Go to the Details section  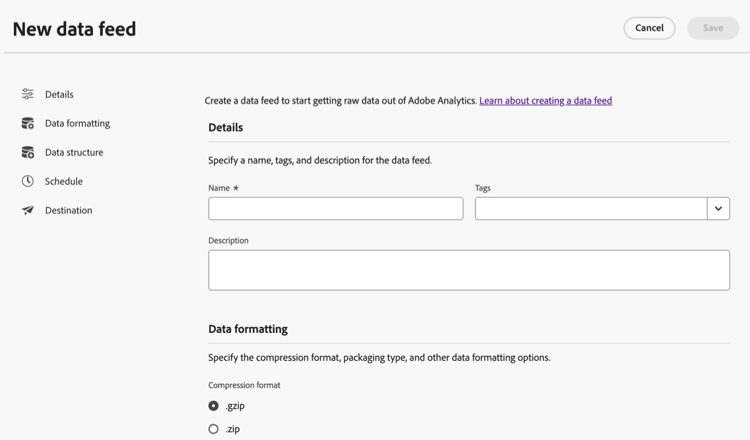(x=59, y=94)
